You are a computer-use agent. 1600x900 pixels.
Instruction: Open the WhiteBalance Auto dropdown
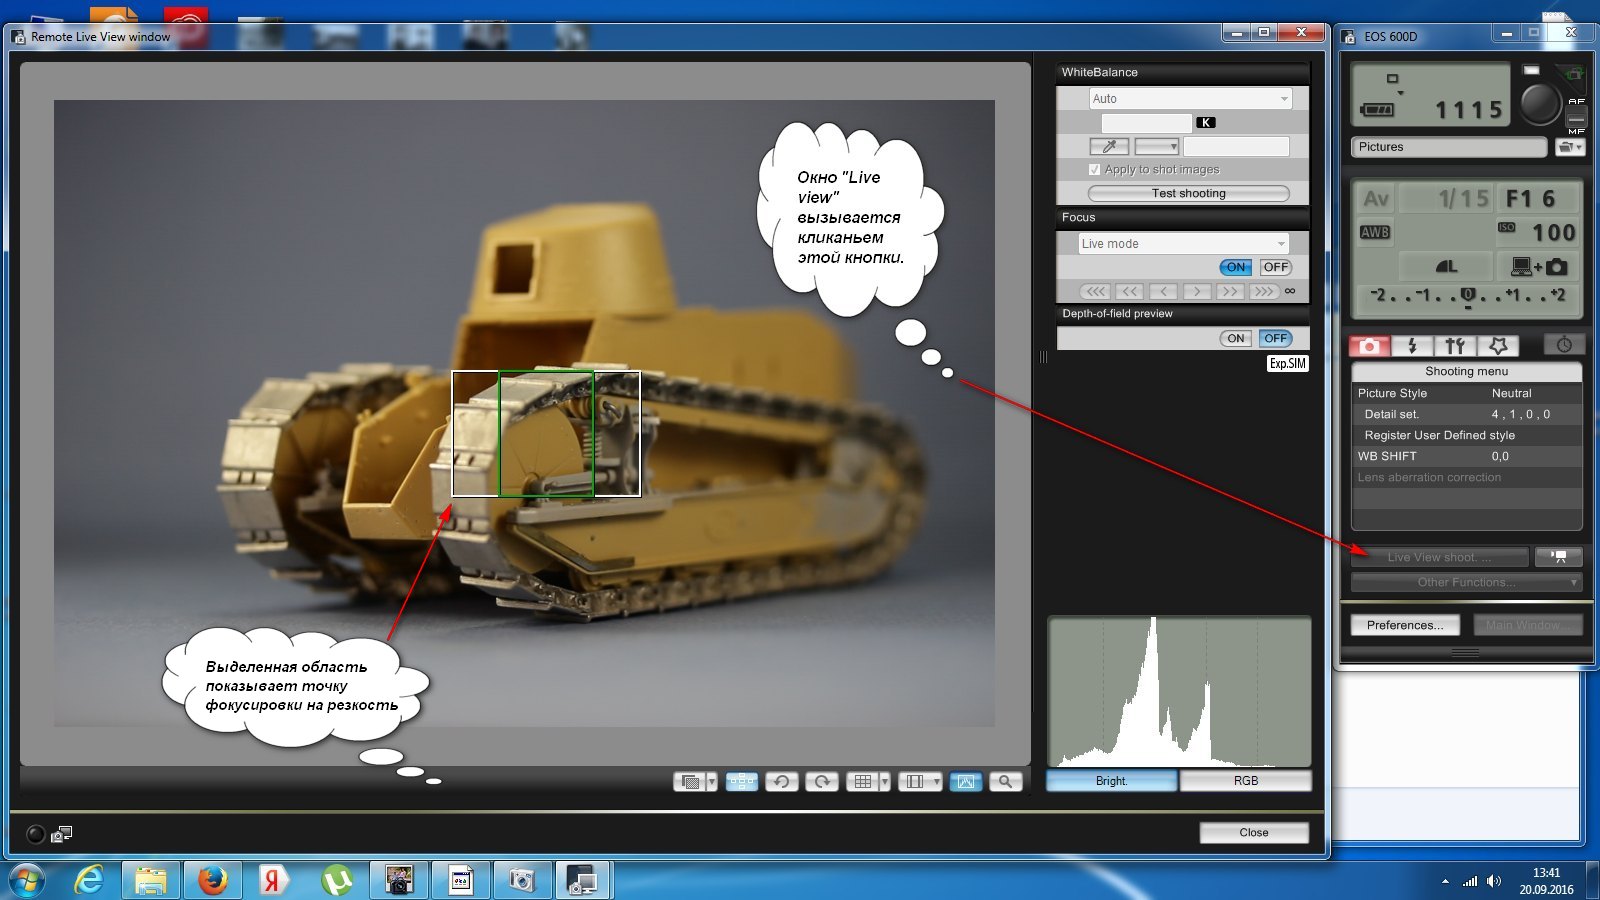tap(1190, 99)
